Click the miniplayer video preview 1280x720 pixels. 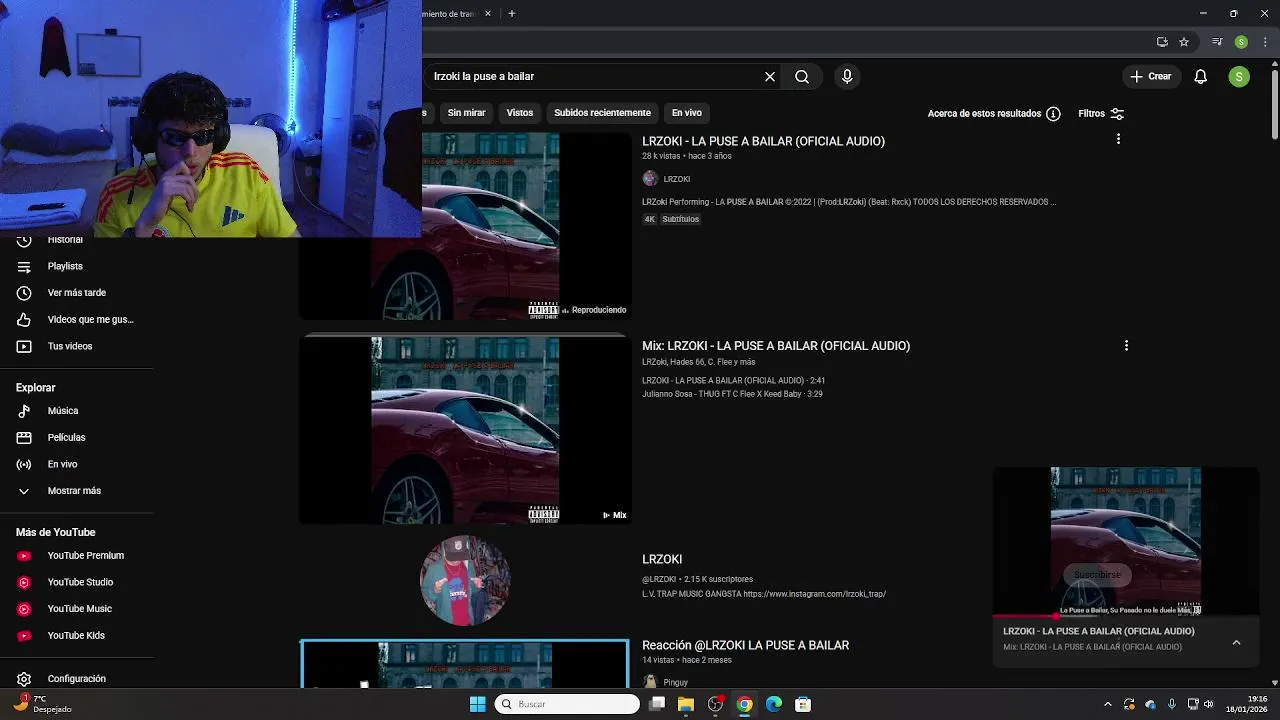[1125, 541]
